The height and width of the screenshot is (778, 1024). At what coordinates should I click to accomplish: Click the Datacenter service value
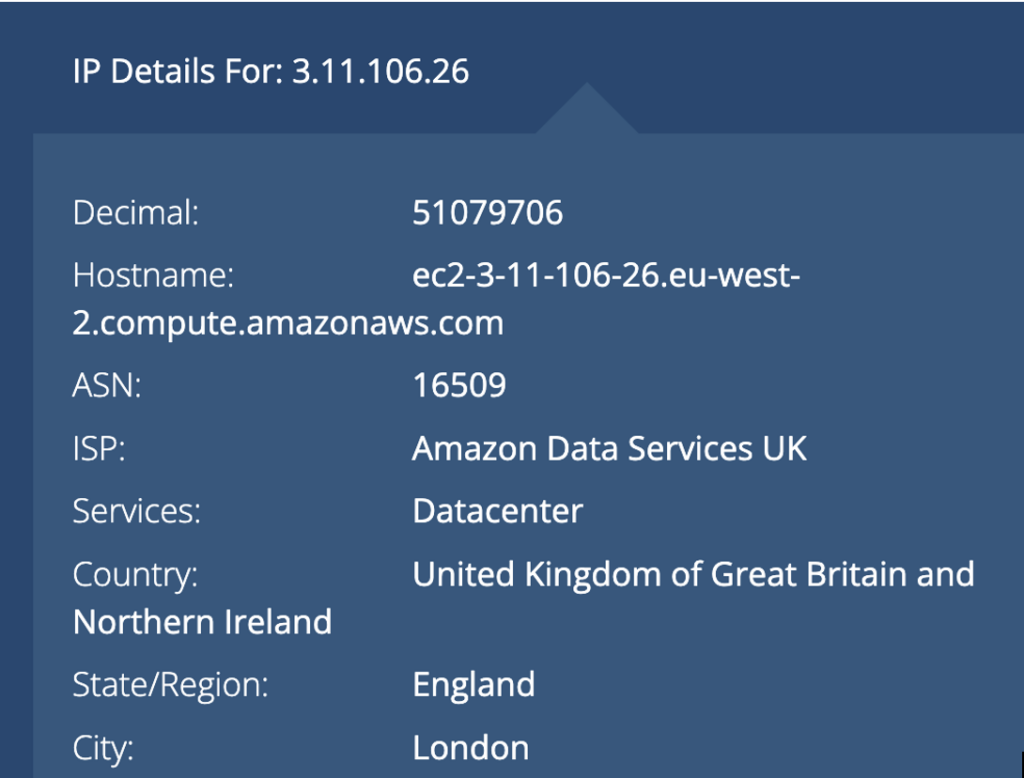coord(497,511)
